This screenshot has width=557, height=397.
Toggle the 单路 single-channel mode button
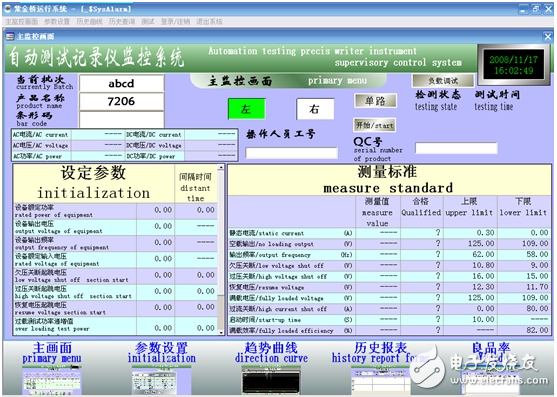[375, 101]
